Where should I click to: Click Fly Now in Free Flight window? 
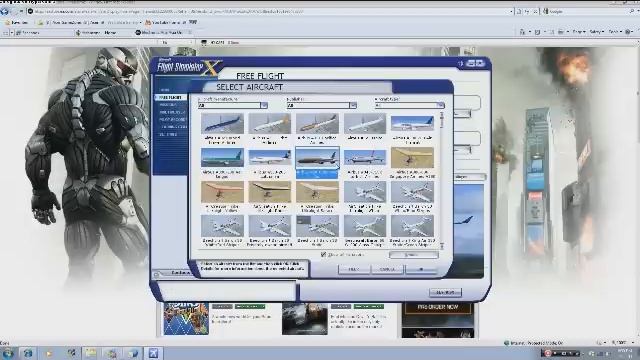coord(445,292)
